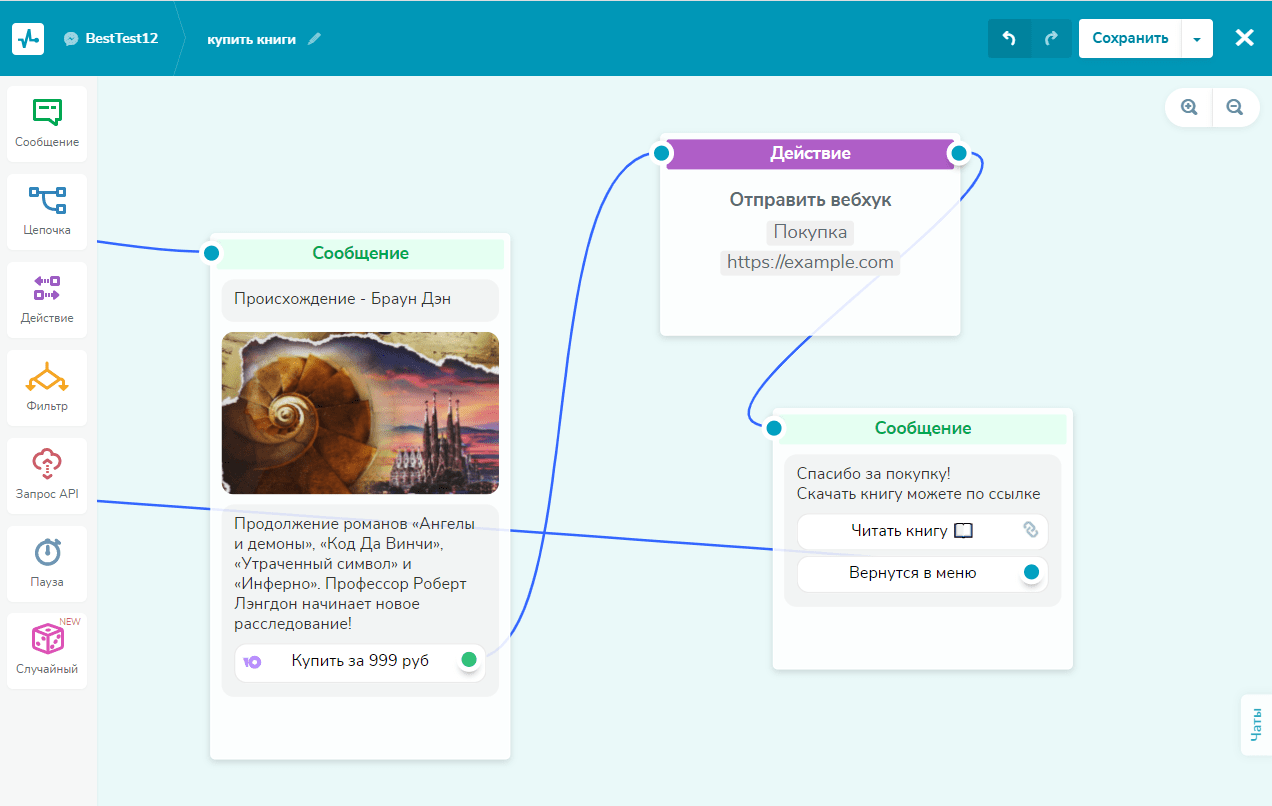Click the pencil icon to rename the flow

pos(314,39)
